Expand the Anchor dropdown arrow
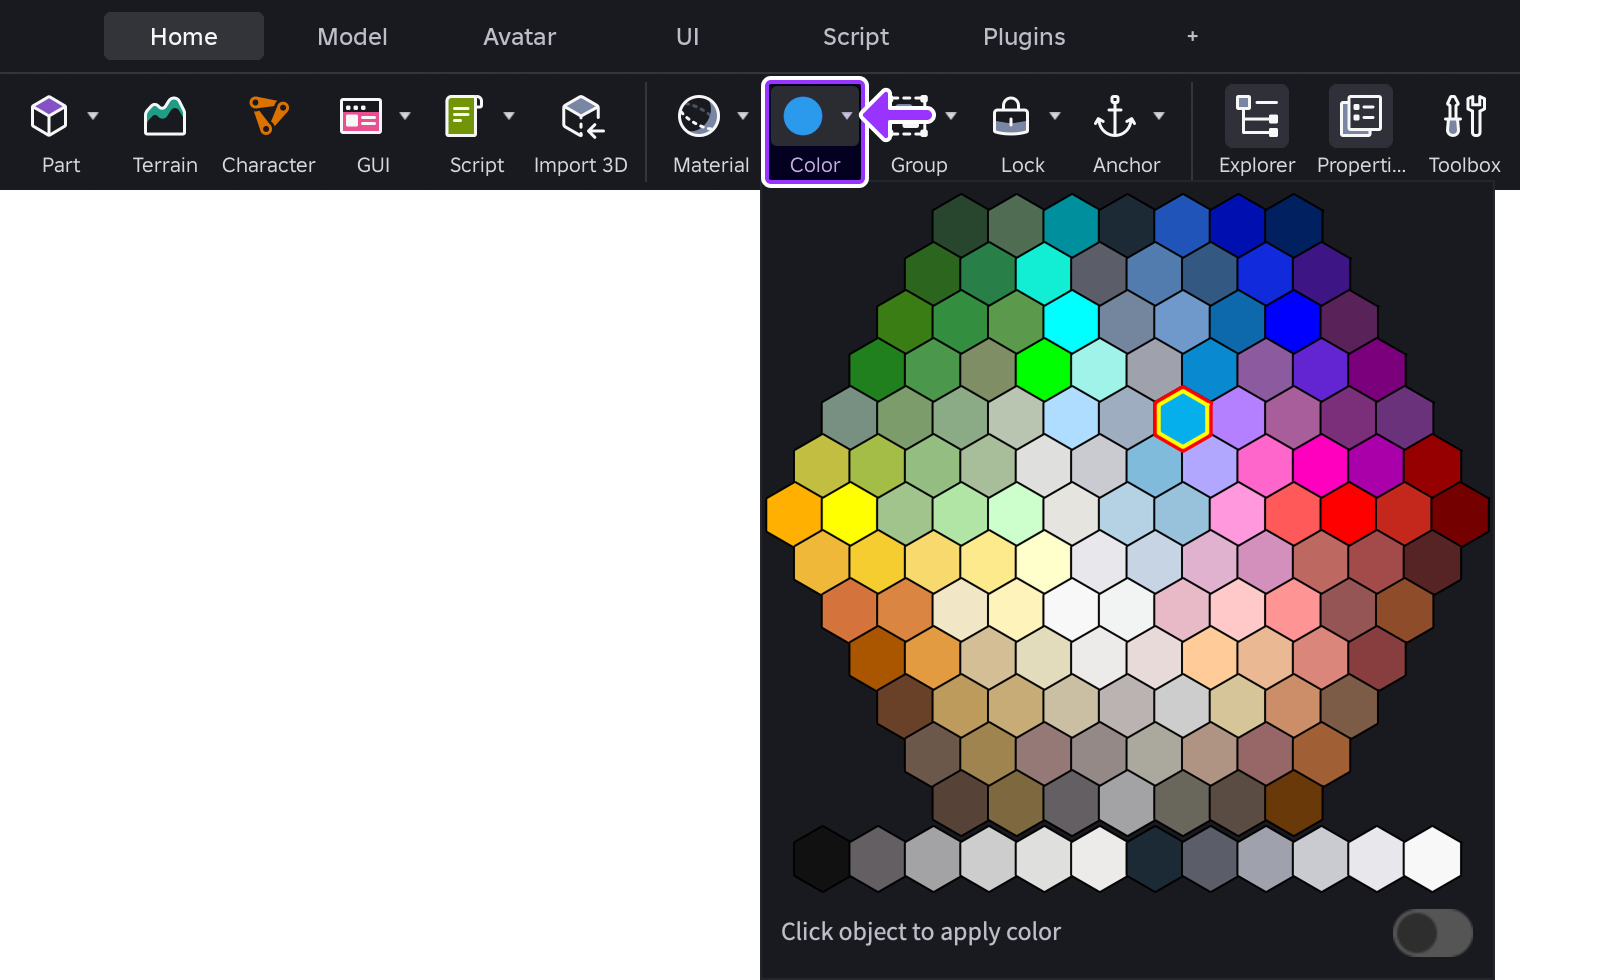This screenshot has width=1600, height=980. (1159, 116)
